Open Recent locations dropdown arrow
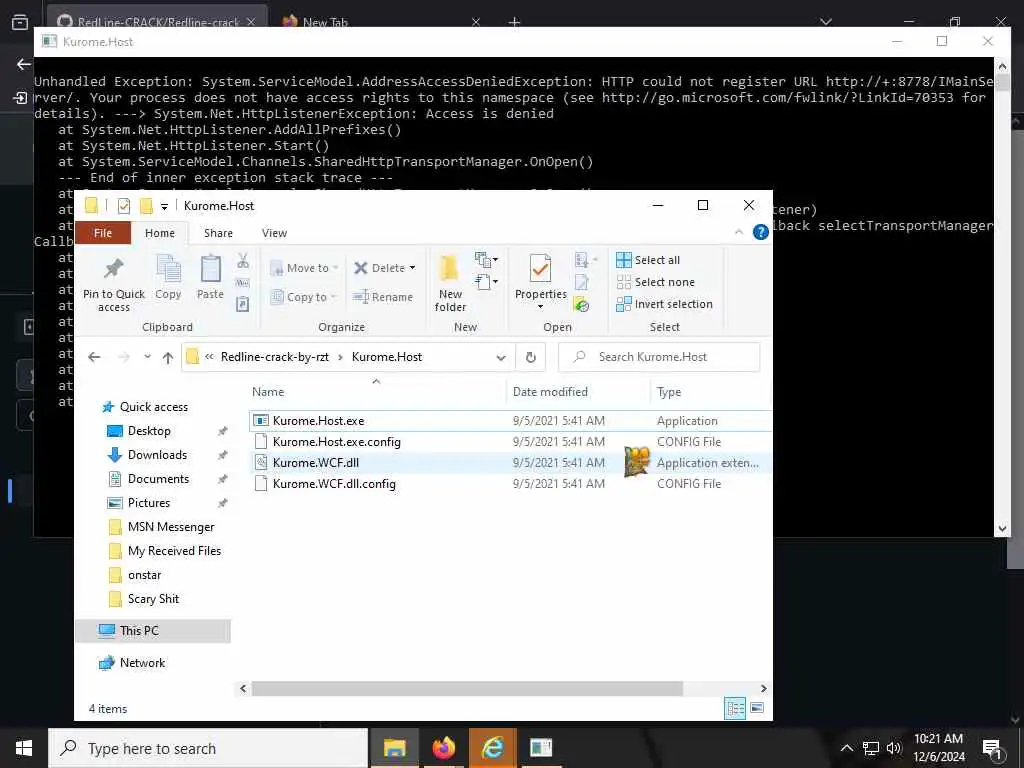Screen dimensions: 1024x768 [x=147, y=357]
